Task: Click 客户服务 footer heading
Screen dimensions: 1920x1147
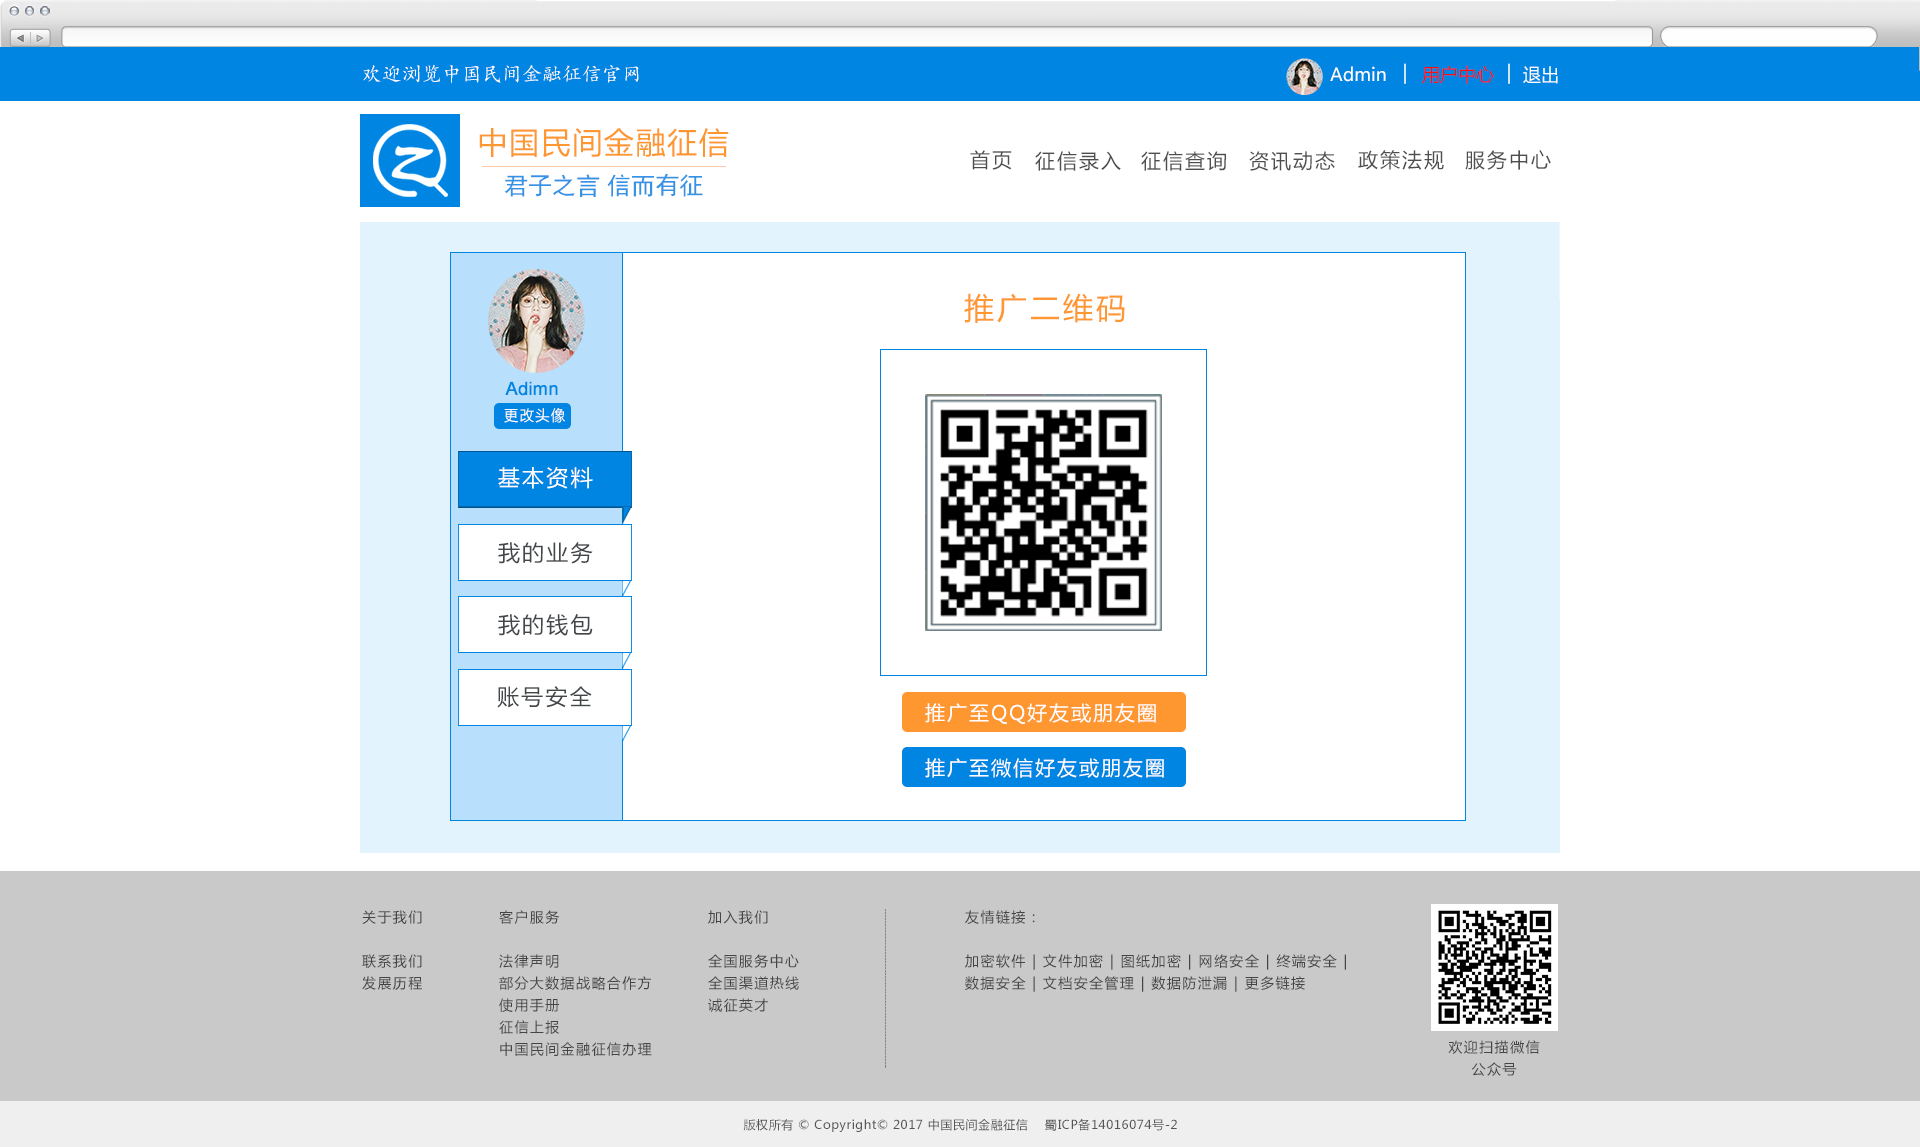Action: 529,917
